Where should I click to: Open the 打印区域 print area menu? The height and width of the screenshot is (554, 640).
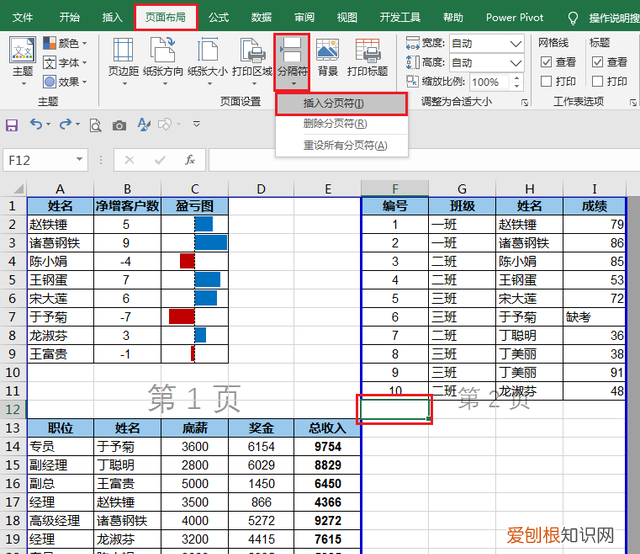(252, 61)
